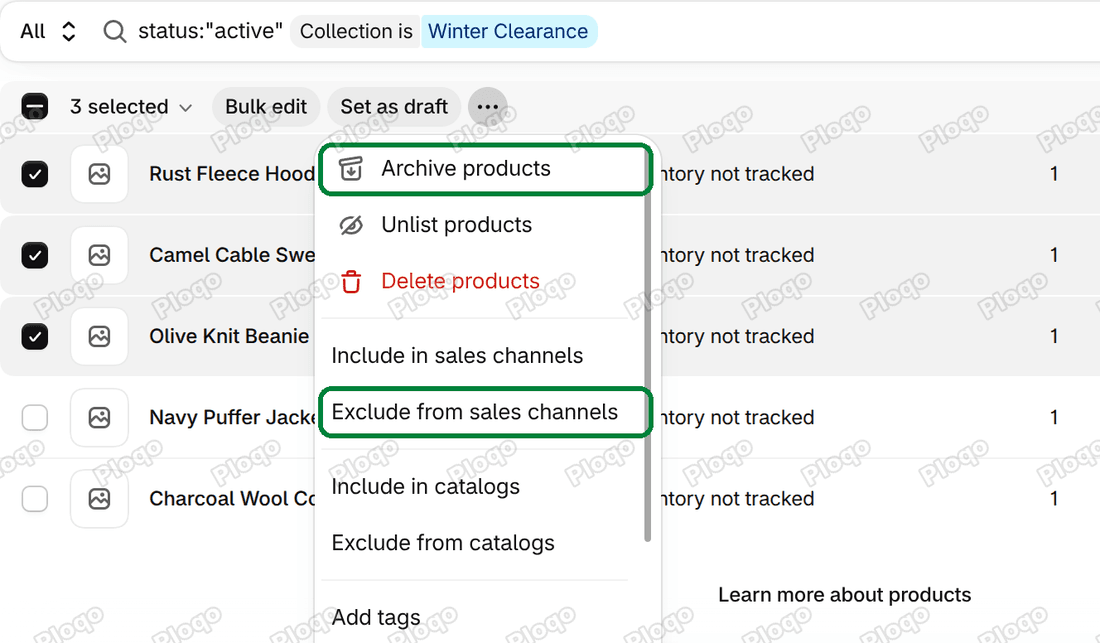Viewport: 1100px width, 643px height.
Task: Check the Charcoal Wool Co checkbox
Action: click(34, 499)
